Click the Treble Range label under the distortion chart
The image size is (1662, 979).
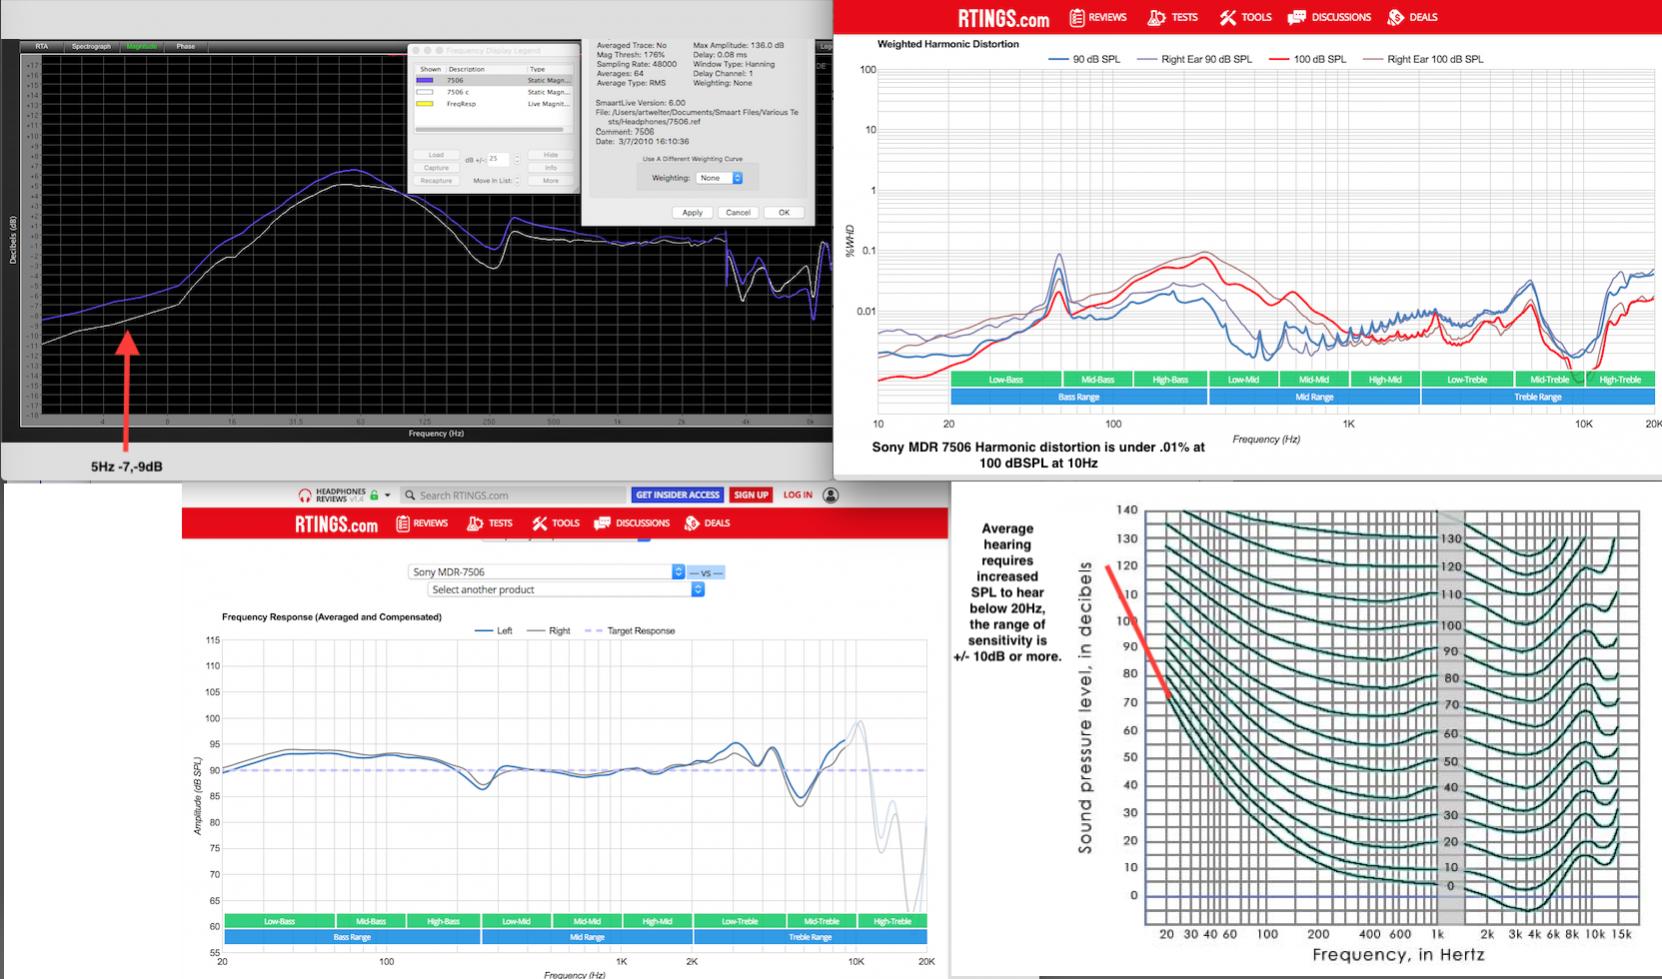click(x=1537, y=397)
